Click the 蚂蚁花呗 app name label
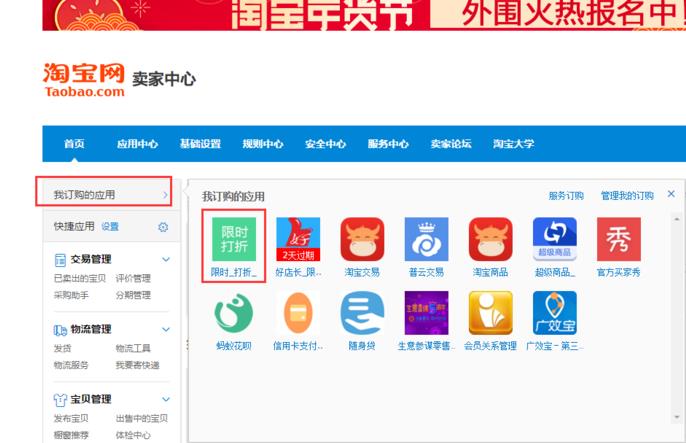Viewport: 686px width, 443px height. pos(234,346)
